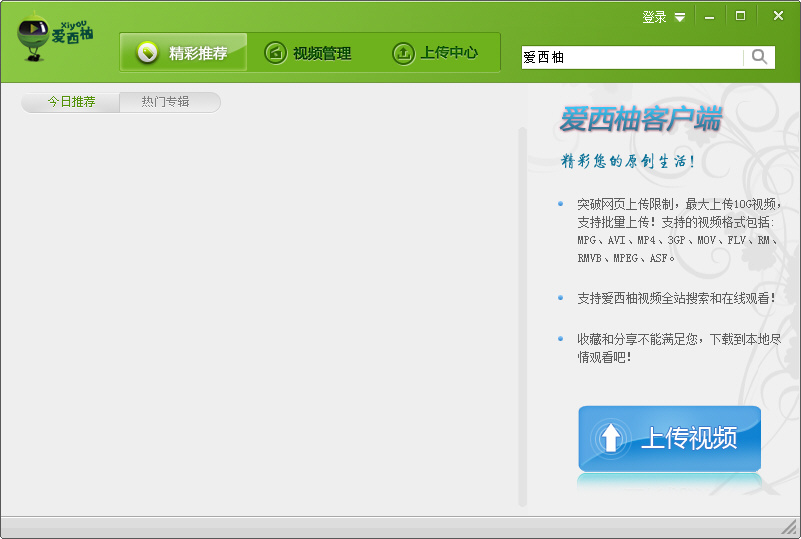Screen dimensions: 801x539
Task: Click the vertical scrollbar track
Action: (x=522, y=317)
